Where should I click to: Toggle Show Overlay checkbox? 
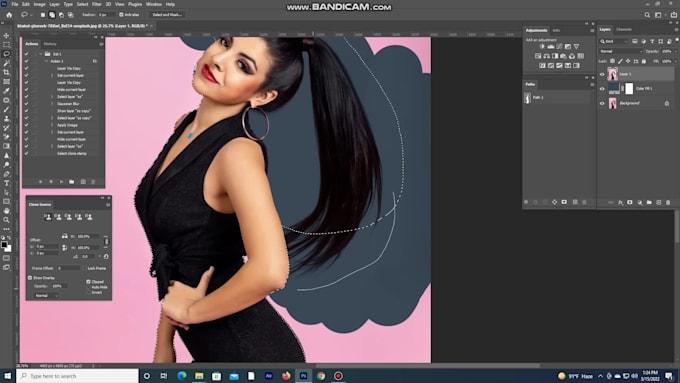click(30, 278)
